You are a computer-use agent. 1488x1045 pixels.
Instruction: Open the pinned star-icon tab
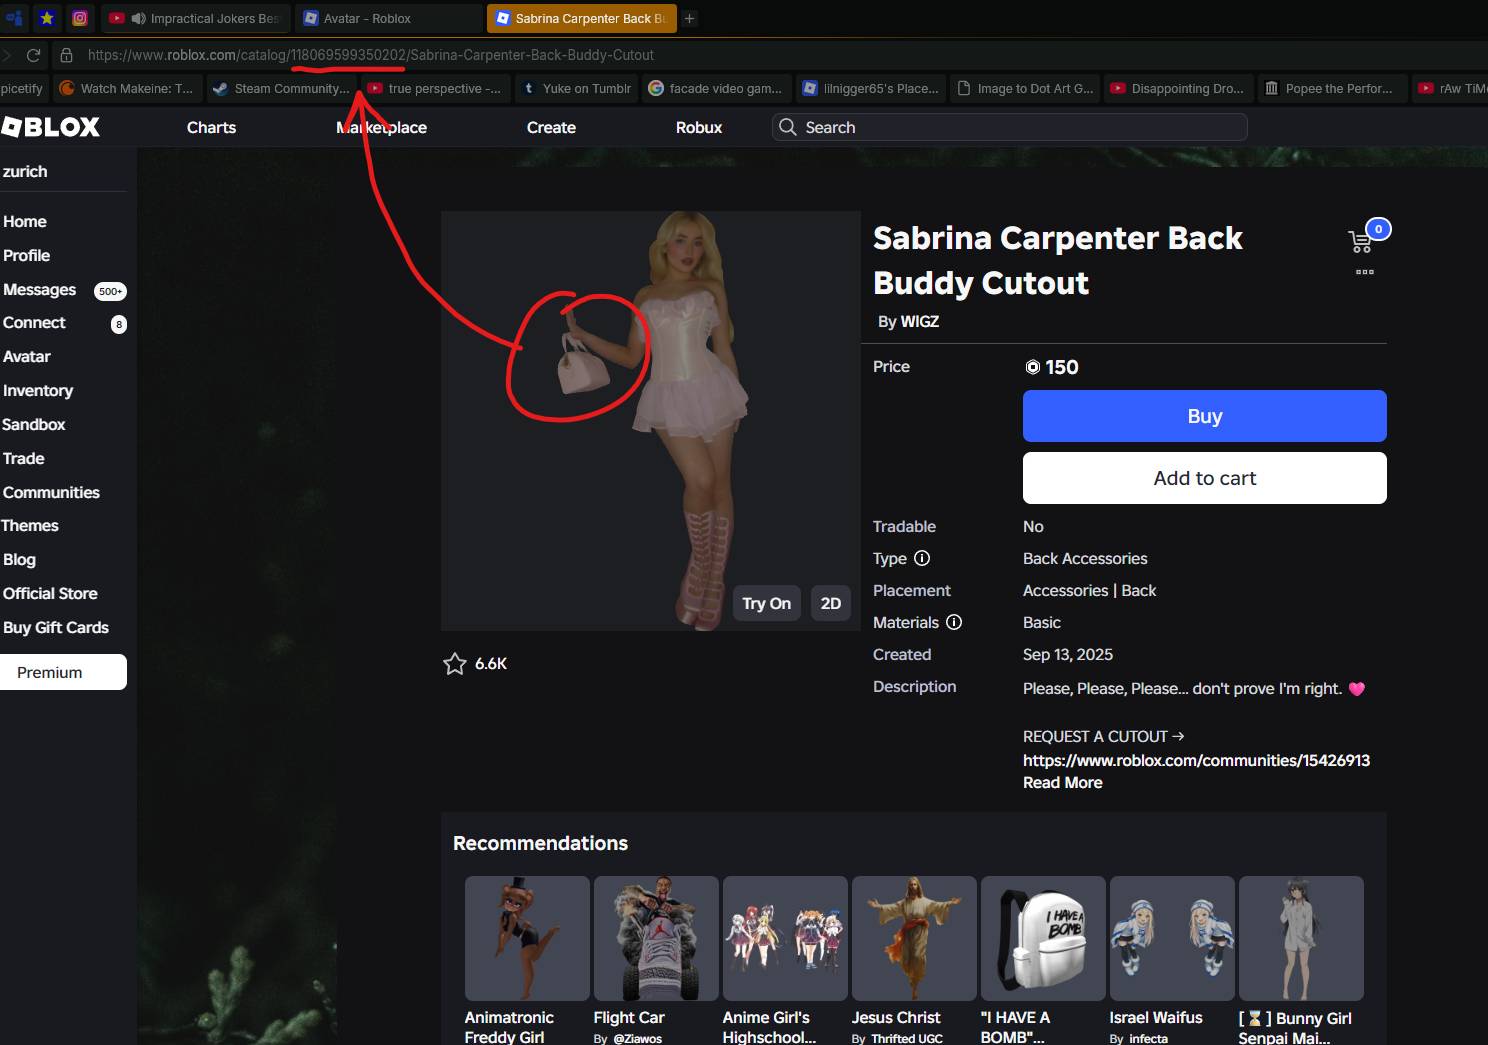(47, 18)
